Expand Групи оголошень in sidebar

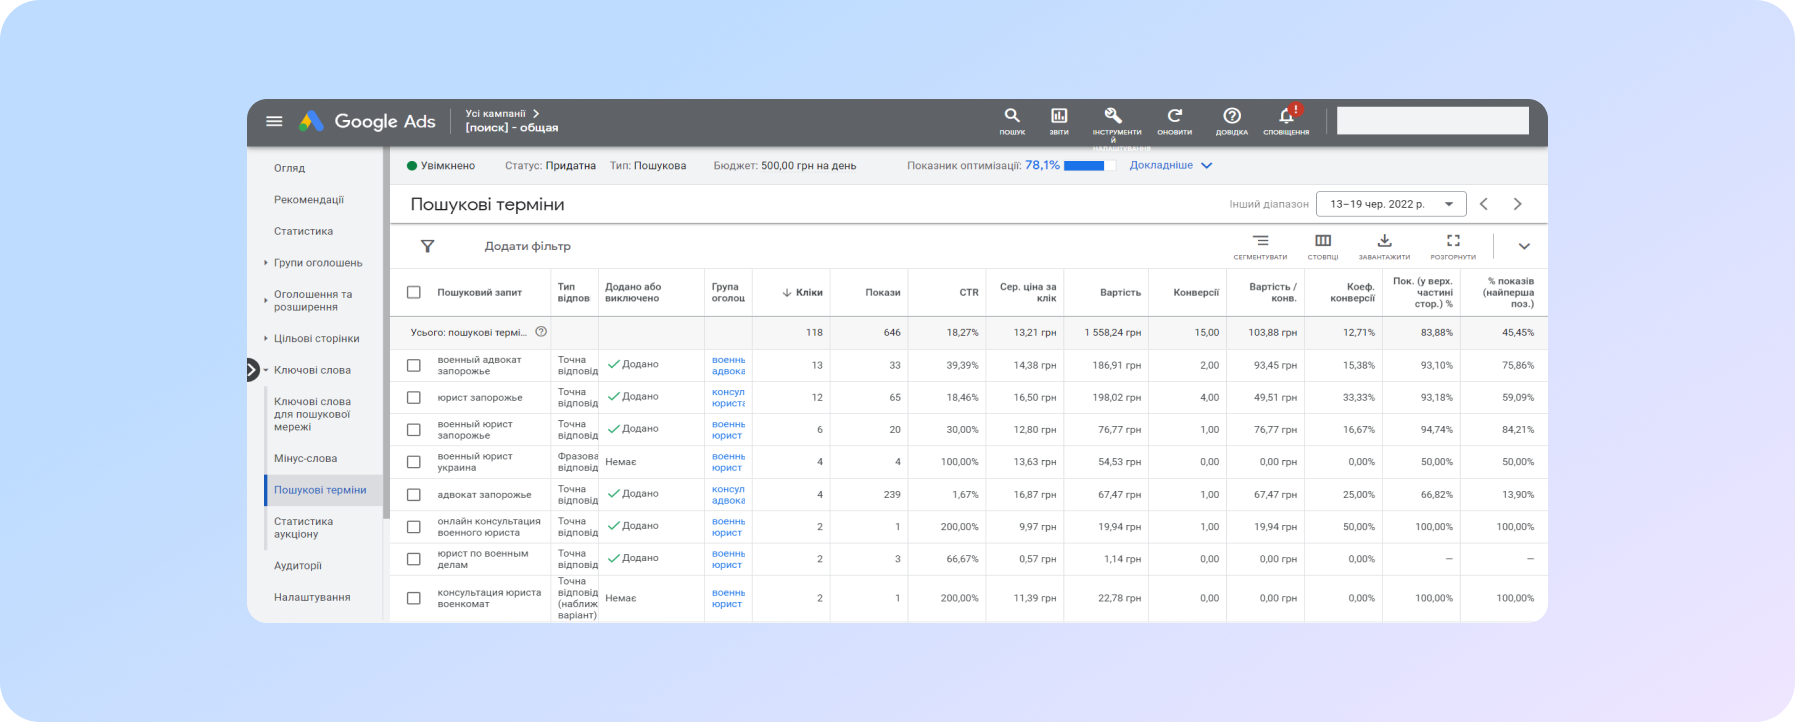pyautogui.click(x=265, y=263)
